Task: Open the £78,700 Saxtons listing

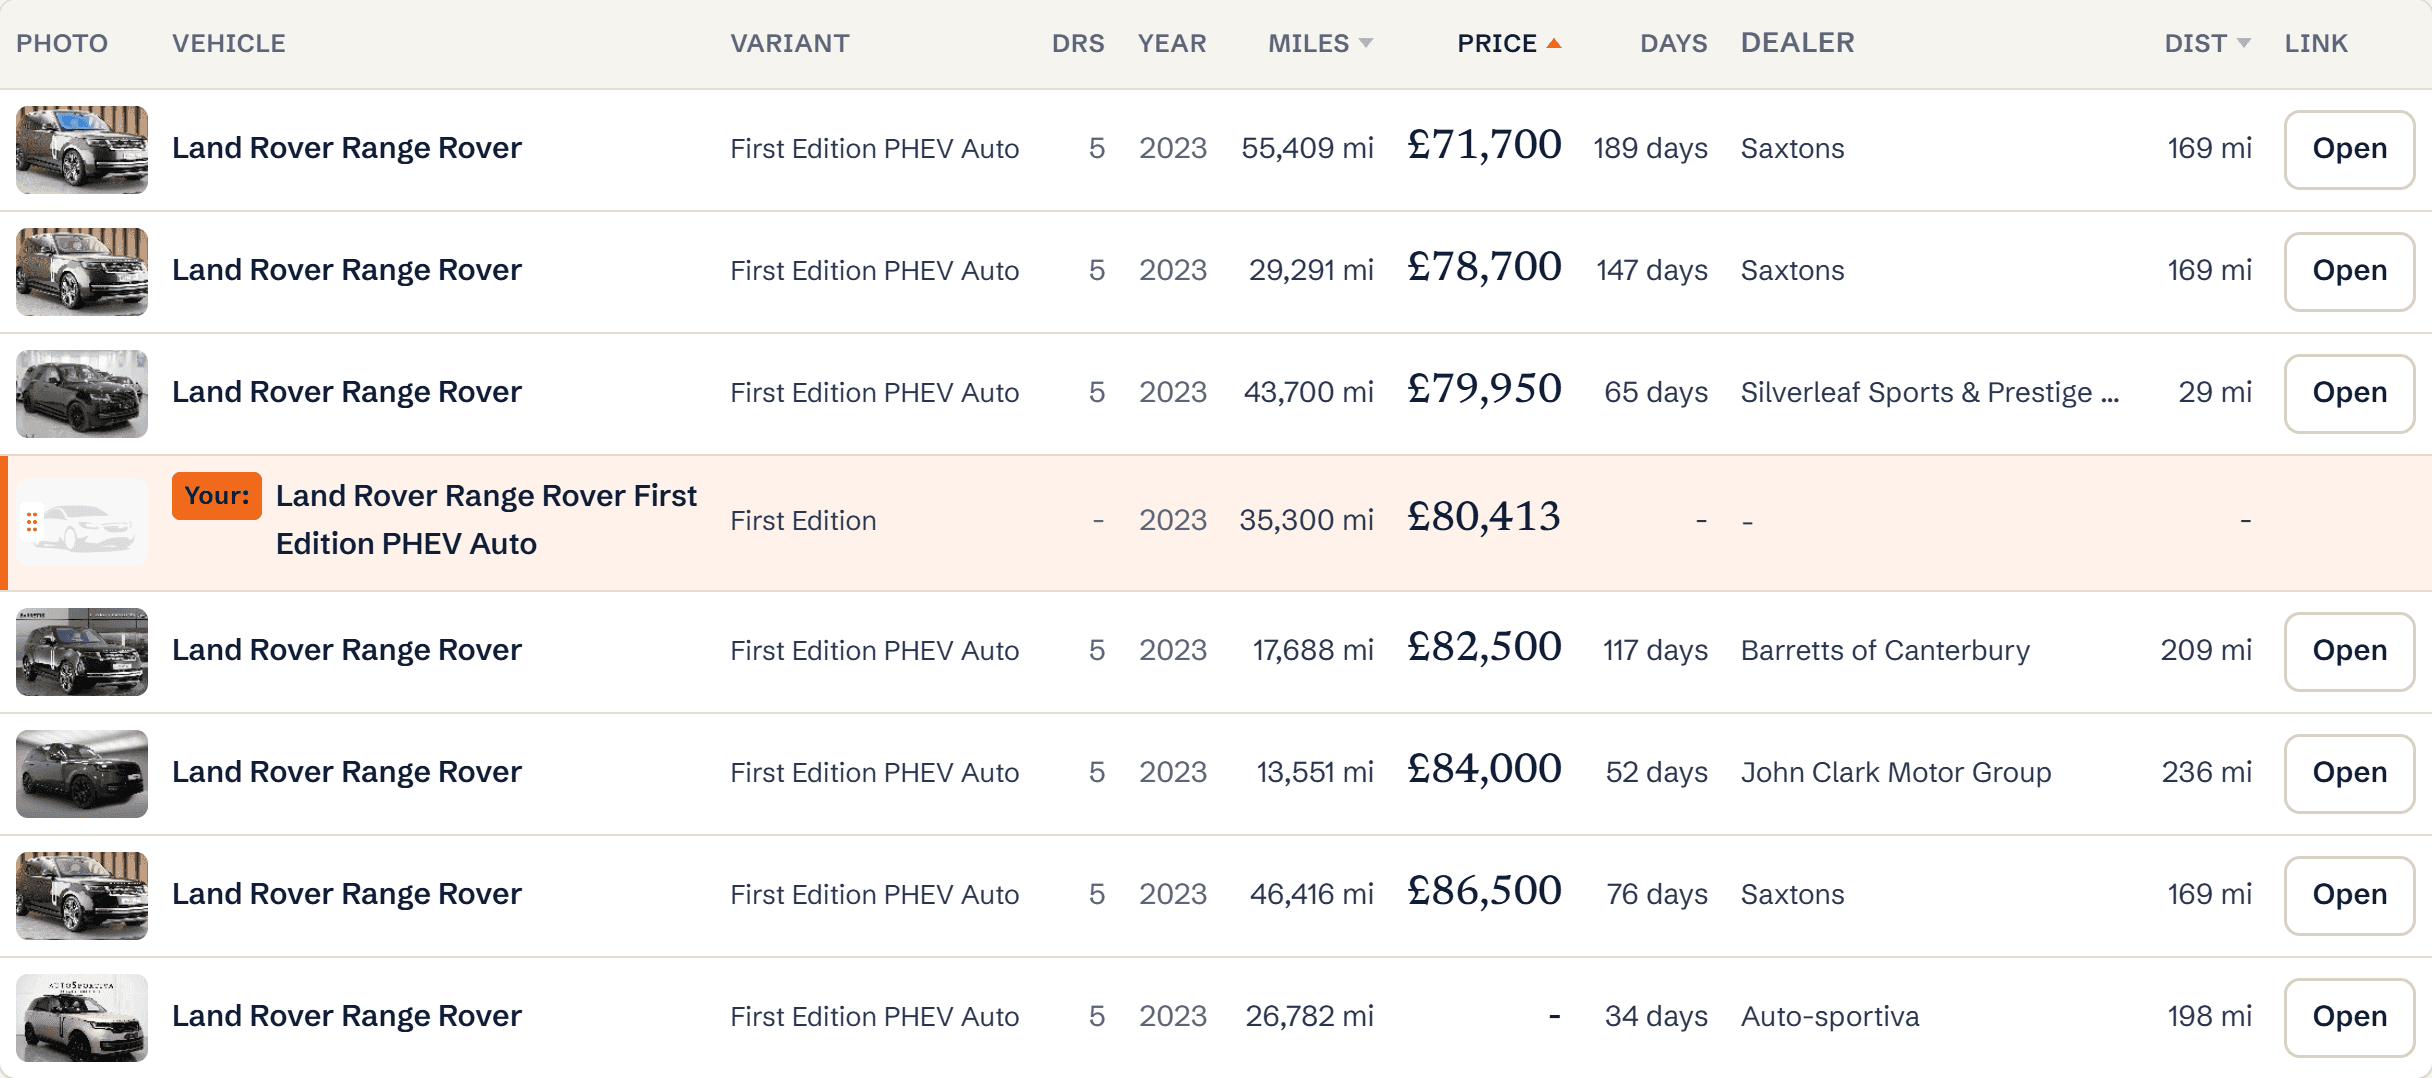Action: (2349, 271)
